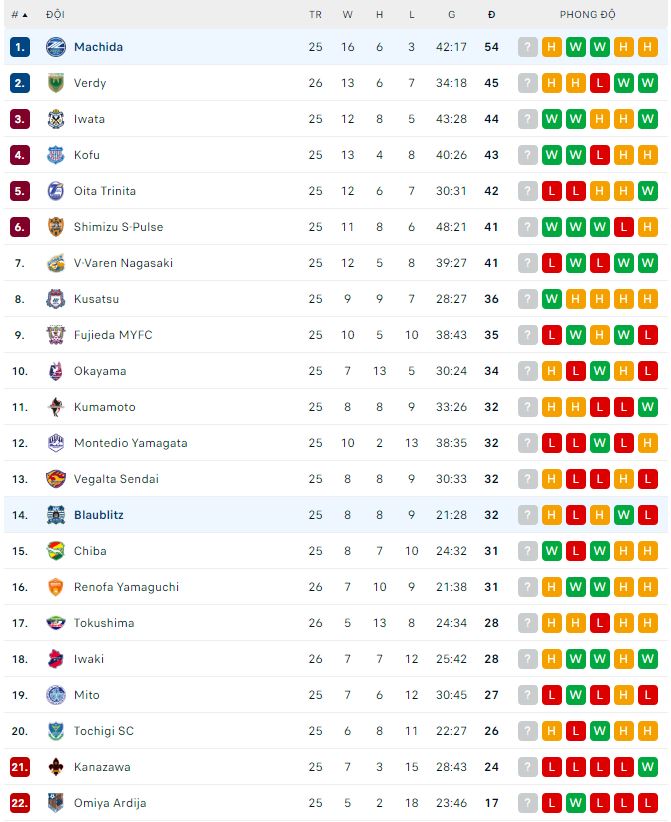Click the Verdy team crest icon
671x822 pixels.
[56, 83]
